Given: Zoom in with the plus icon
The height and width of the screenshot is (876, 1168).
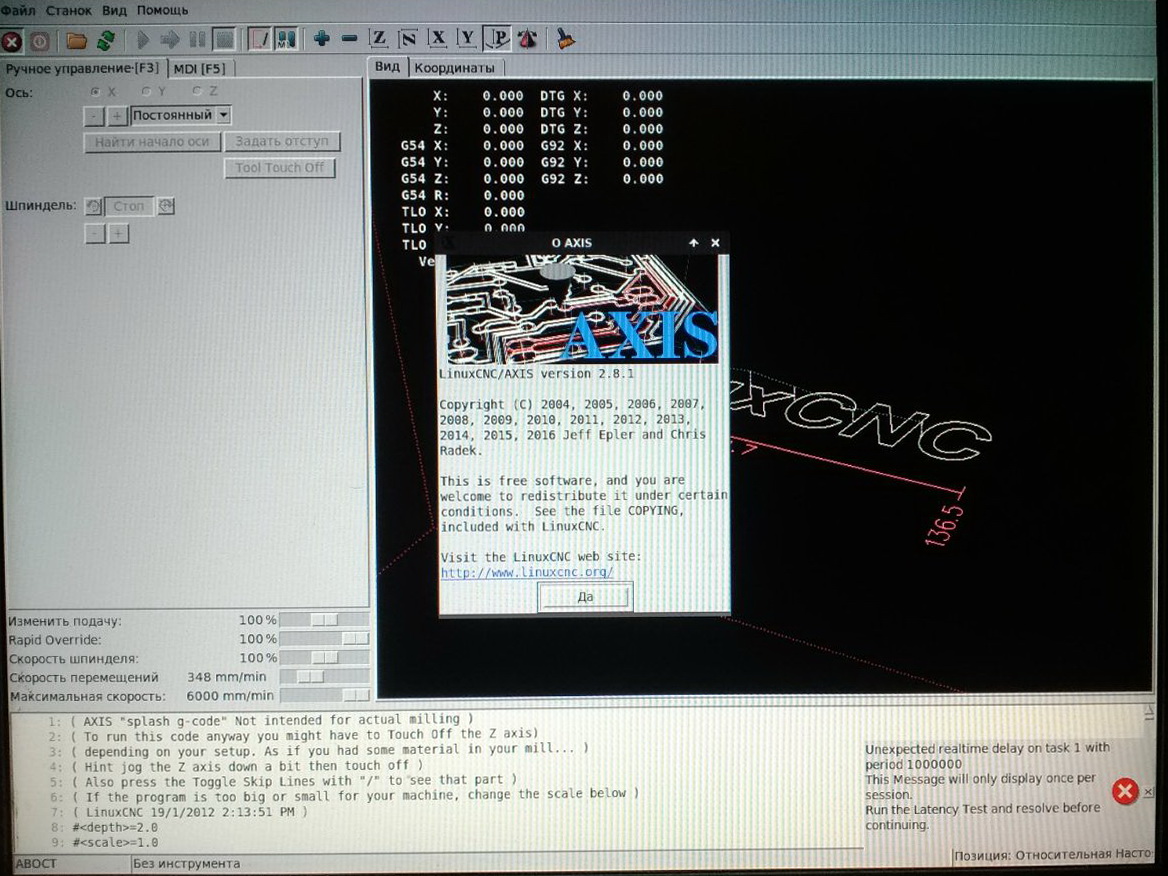Looking at the screenshot, I should click(x=322, y=38).
